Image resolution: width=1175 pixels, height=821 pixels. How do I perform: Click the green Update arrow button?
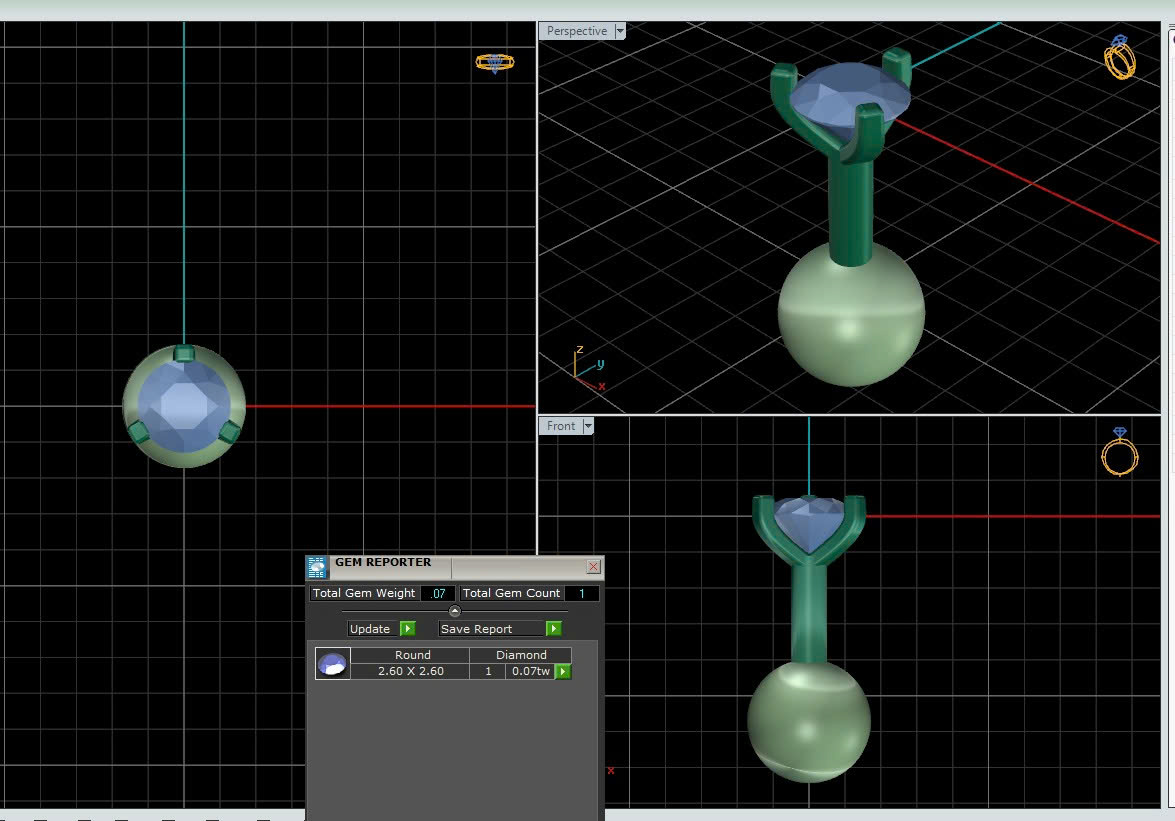(x=407, y=629)
